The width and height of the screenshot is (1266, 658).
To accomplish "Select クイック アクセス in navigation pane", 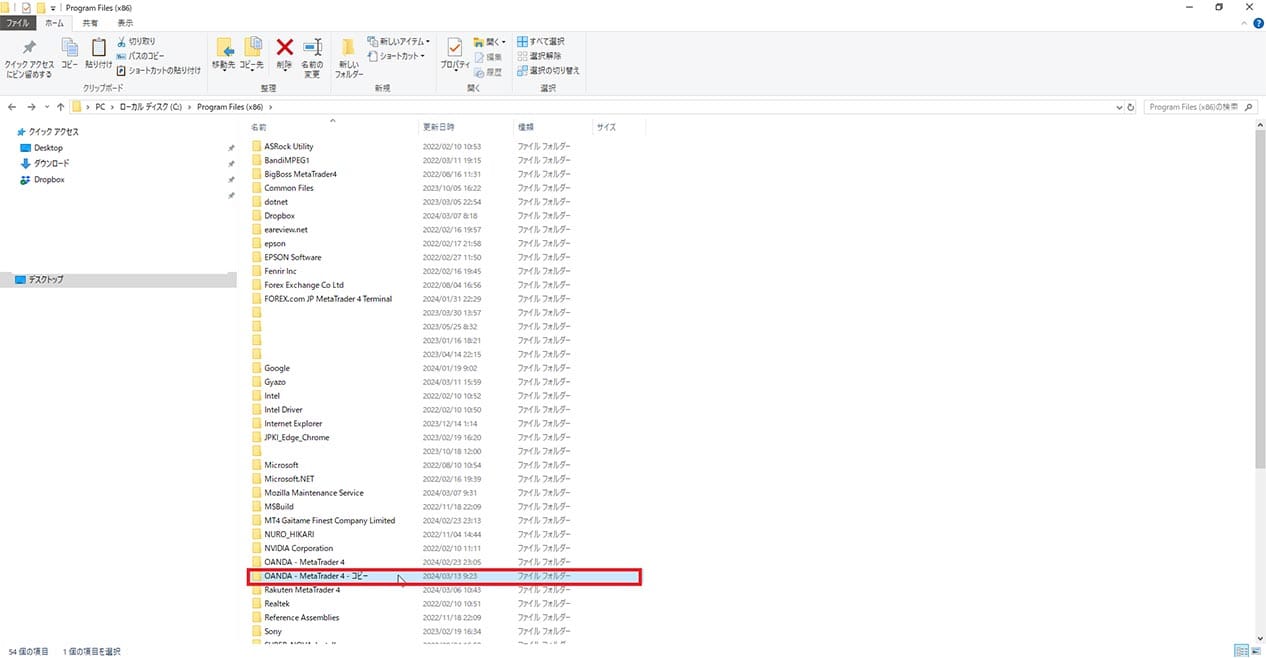I will click(52, 132).
